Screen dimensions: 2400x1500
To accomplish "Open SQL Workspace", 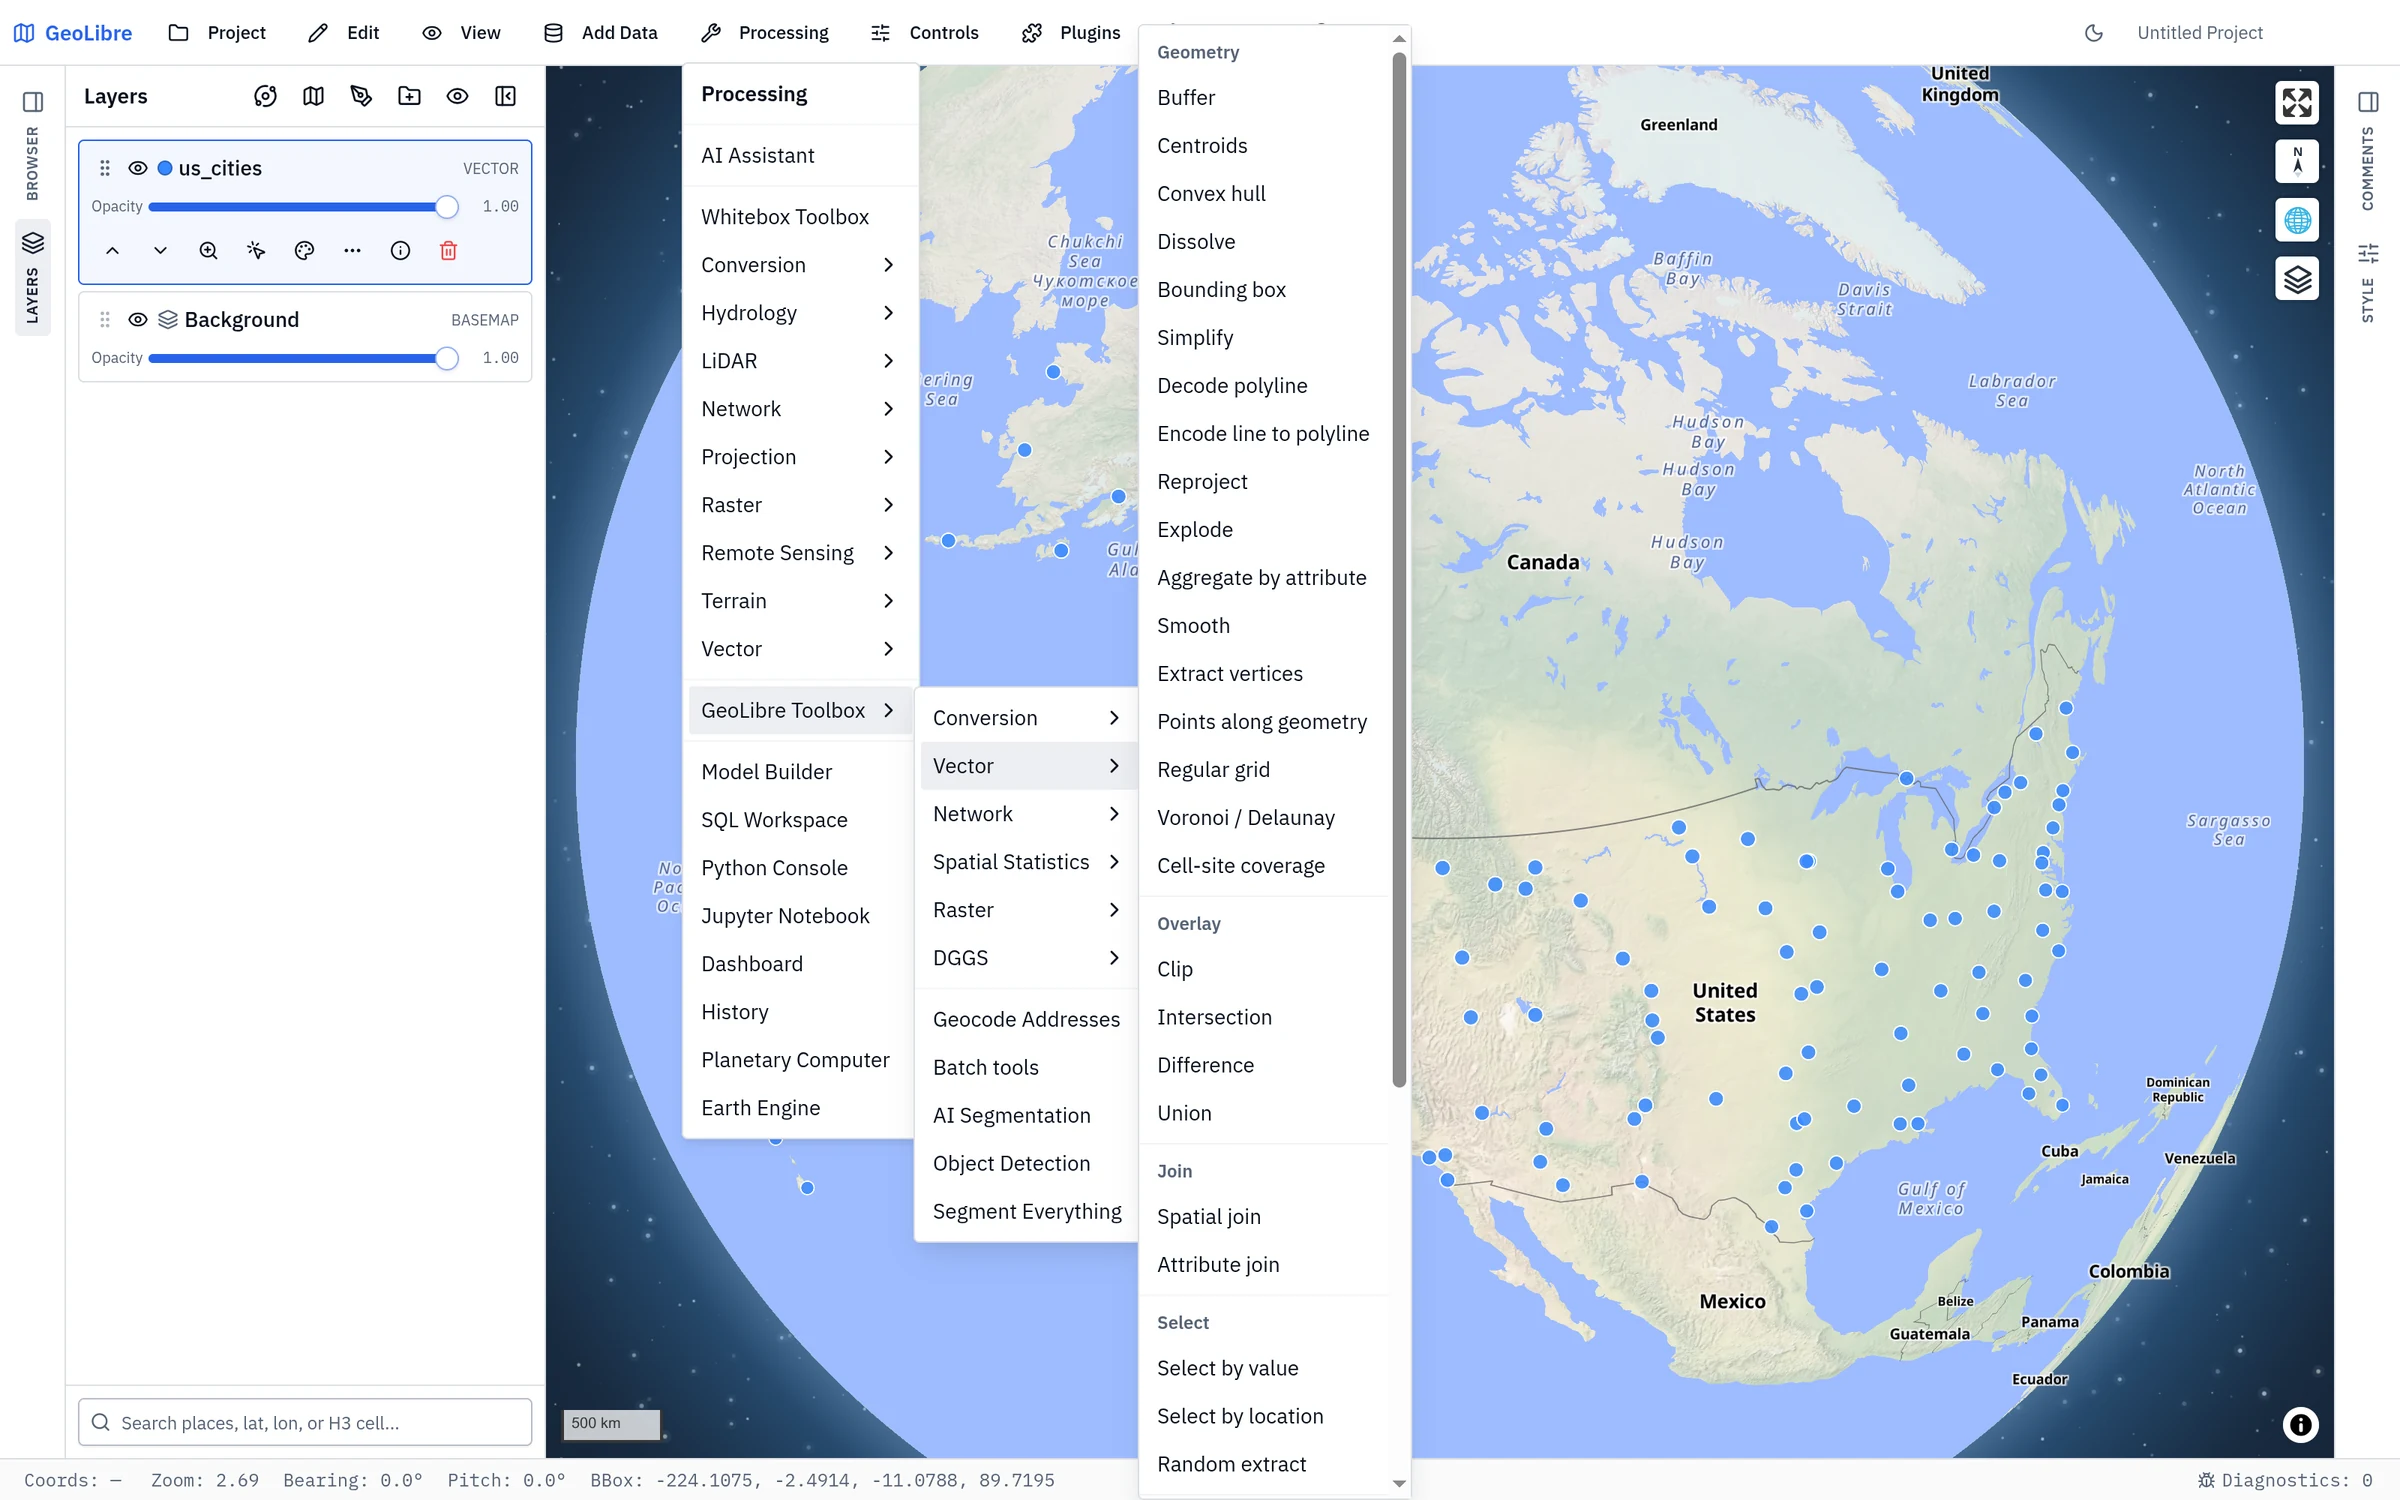I will [x=798, y=820].
